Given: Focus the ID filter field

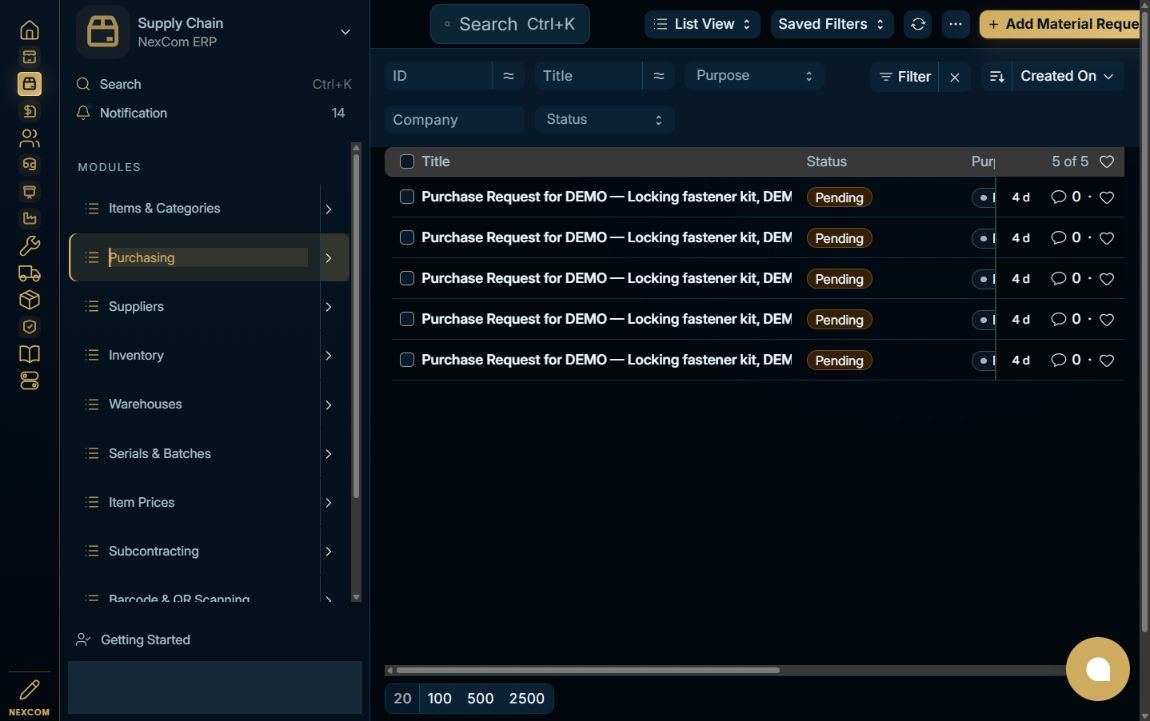Looking at the screenshot, I should tap(439, 76).
